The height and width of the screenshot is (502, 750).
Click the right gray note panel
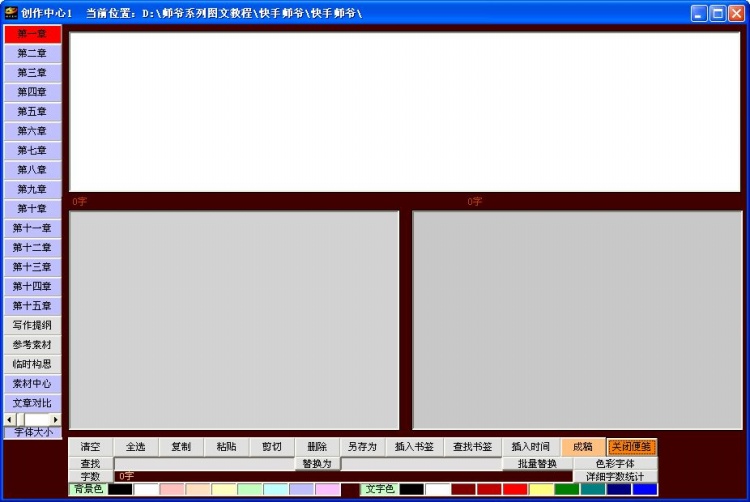[x=577, y=320]
